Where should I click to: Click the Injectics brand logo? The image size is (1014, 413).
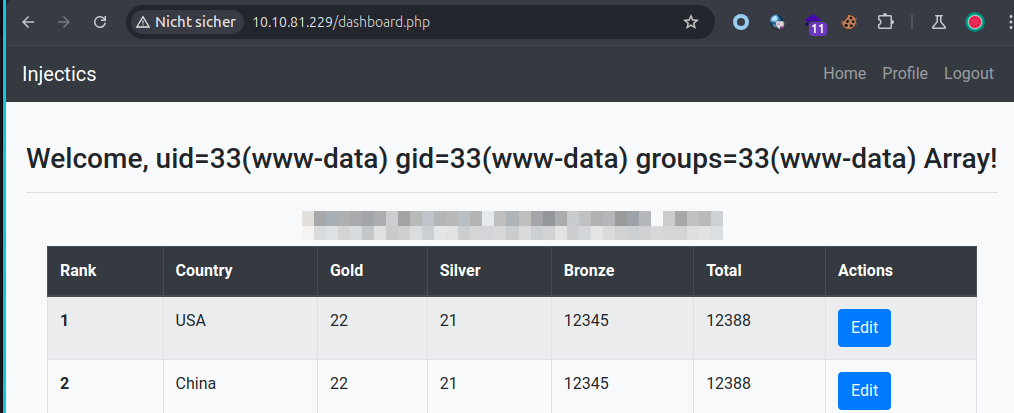coord(59,74)
